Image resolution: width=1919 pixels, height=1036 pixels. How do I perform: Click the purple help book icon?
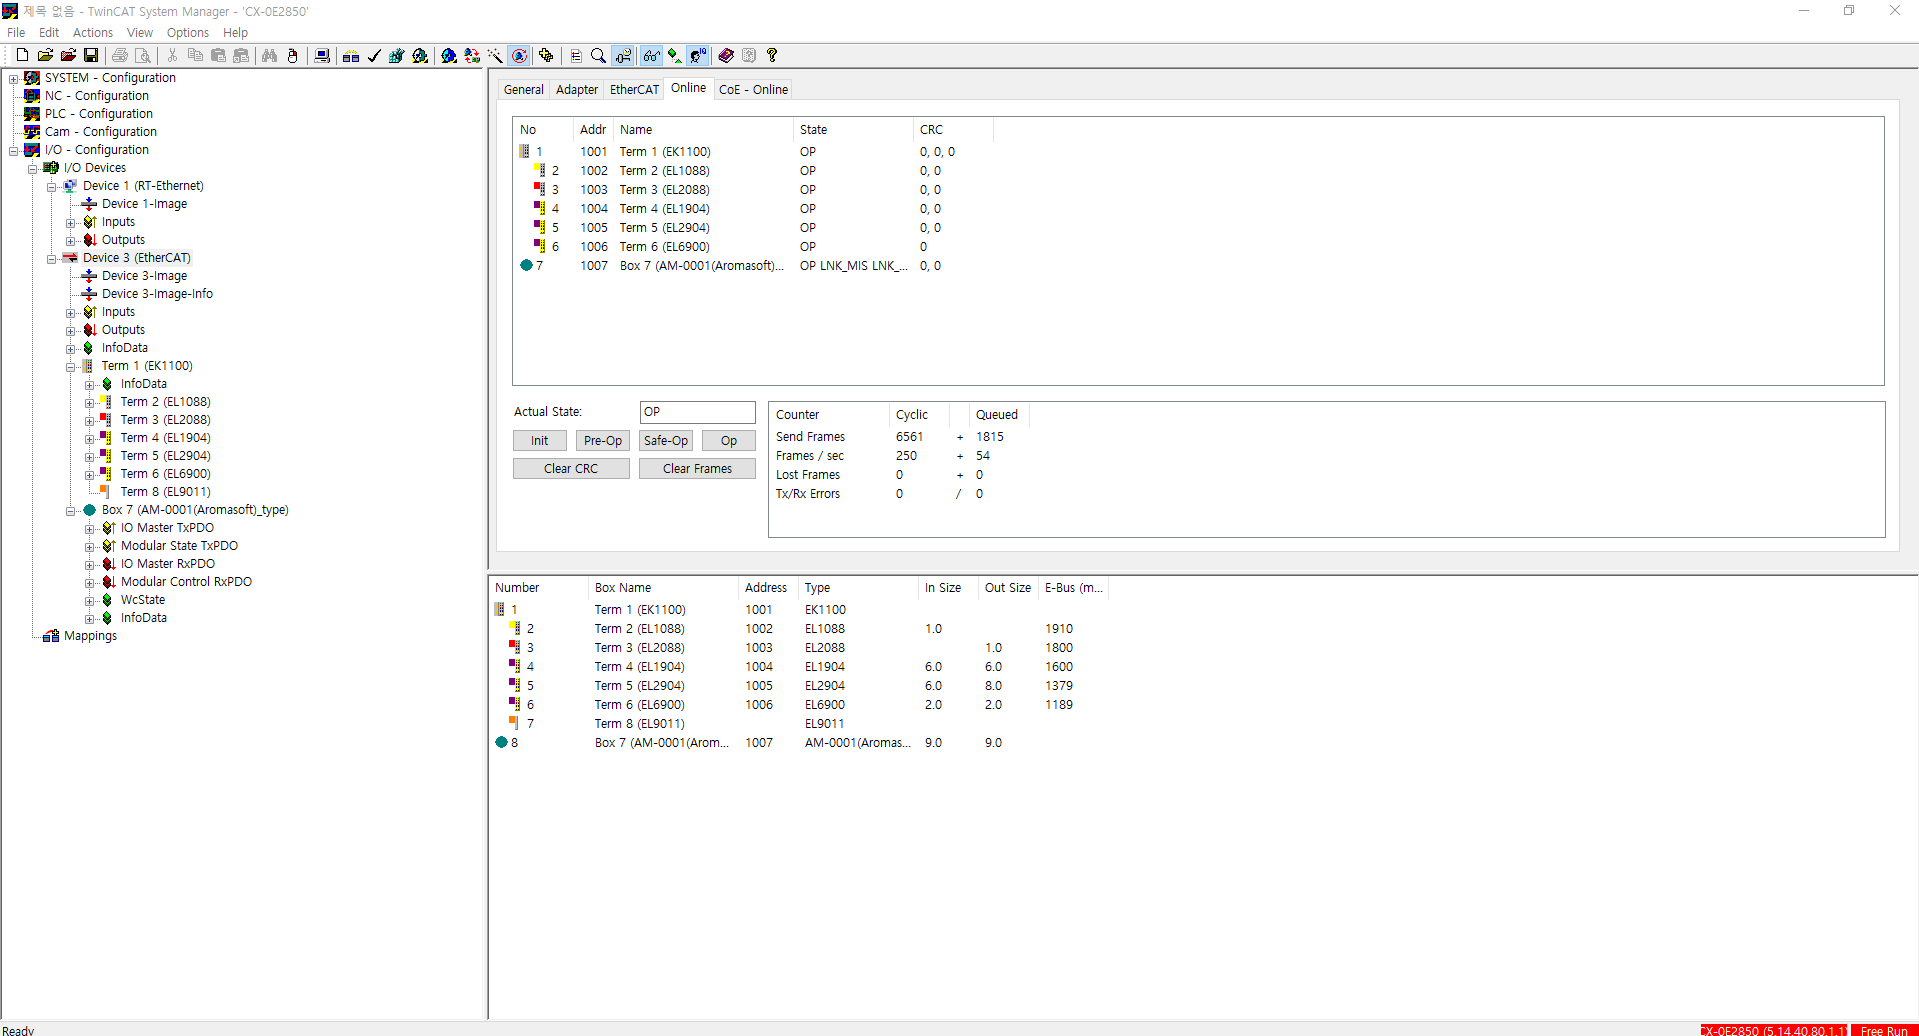pos(726,56)
